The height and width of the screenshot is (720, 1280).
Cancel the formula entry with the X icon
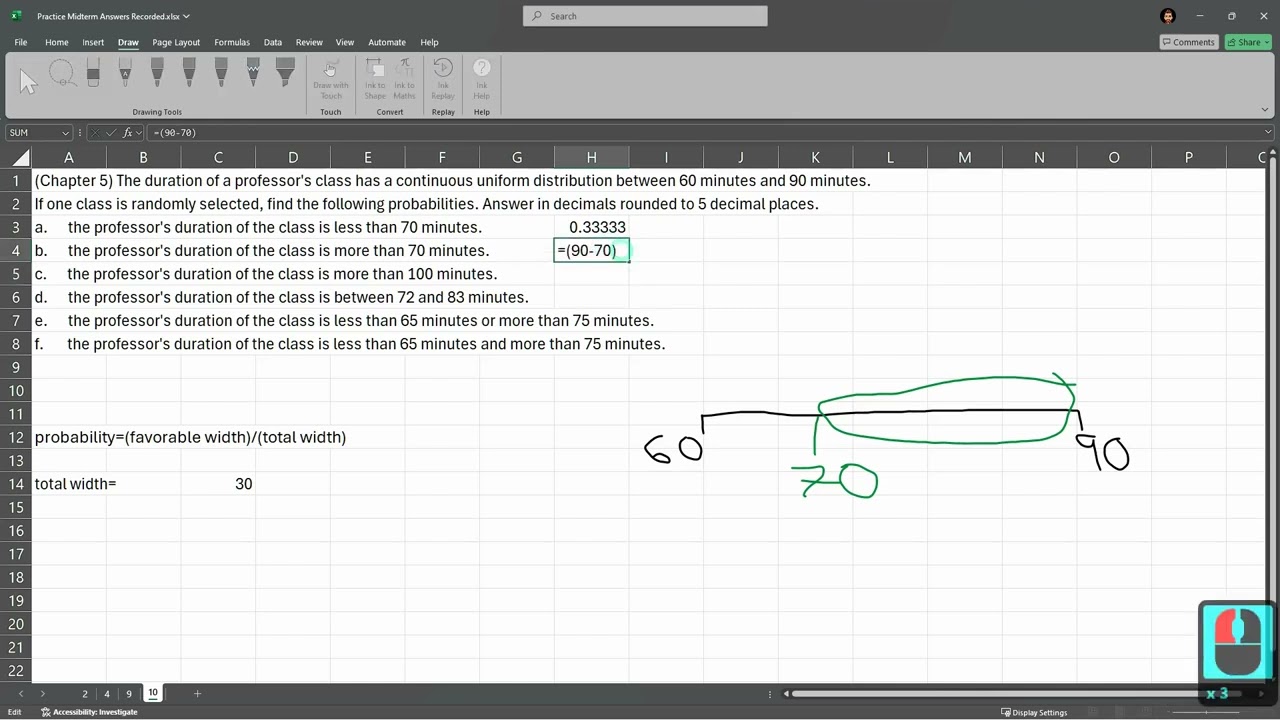point(96,132)
